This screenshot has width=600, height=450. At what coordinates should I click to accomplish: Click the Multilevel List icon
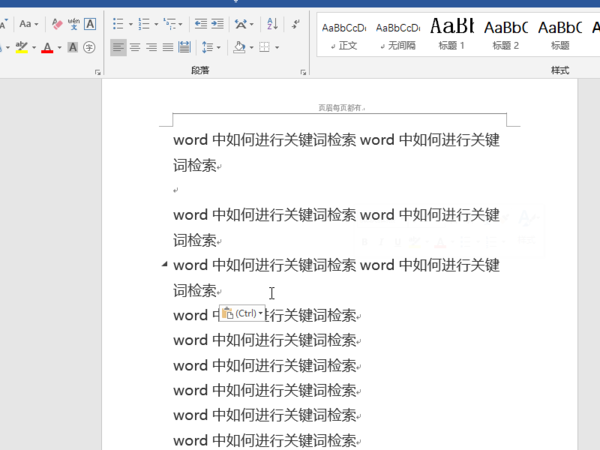170,24
